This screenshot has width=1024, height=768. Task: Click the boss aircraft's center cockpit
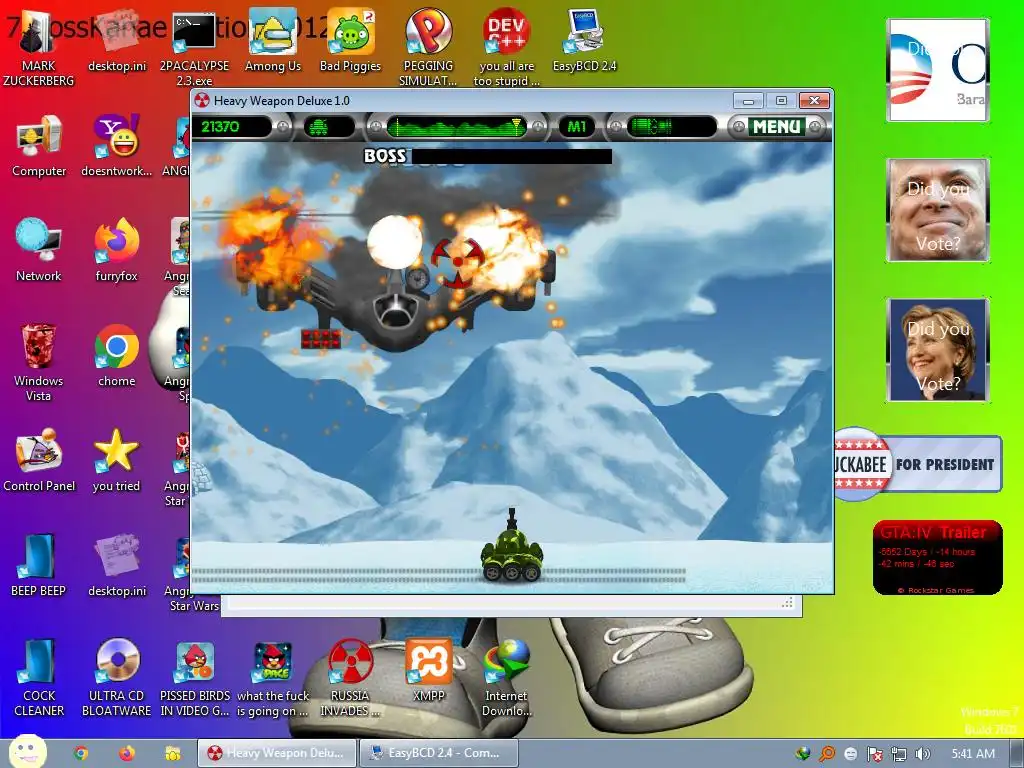pyautogui.click(x=394, y=311)
